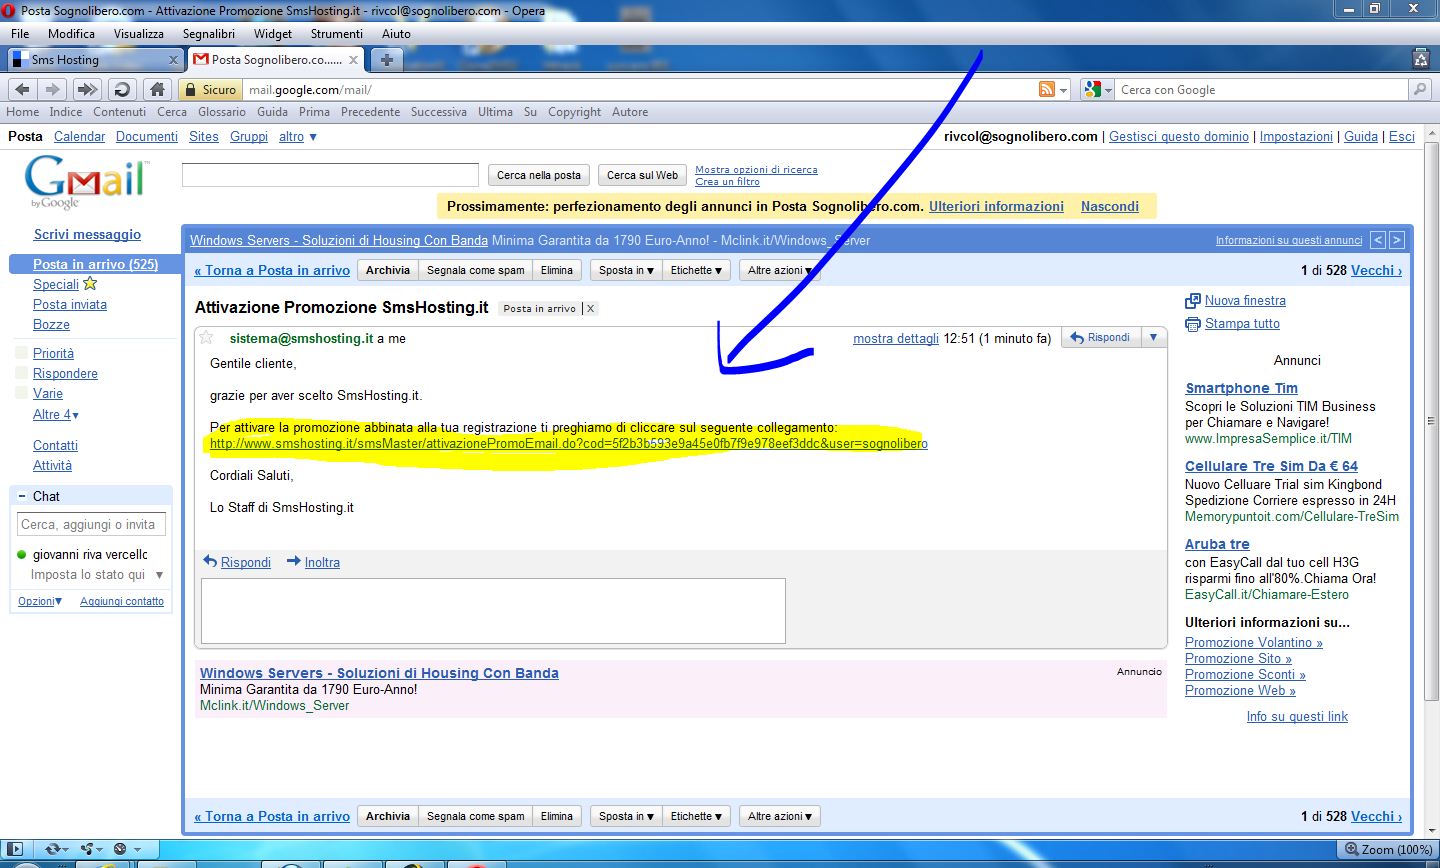Click Glossario in the navigation bar
1440x868 pixels.
click(221, 112)
